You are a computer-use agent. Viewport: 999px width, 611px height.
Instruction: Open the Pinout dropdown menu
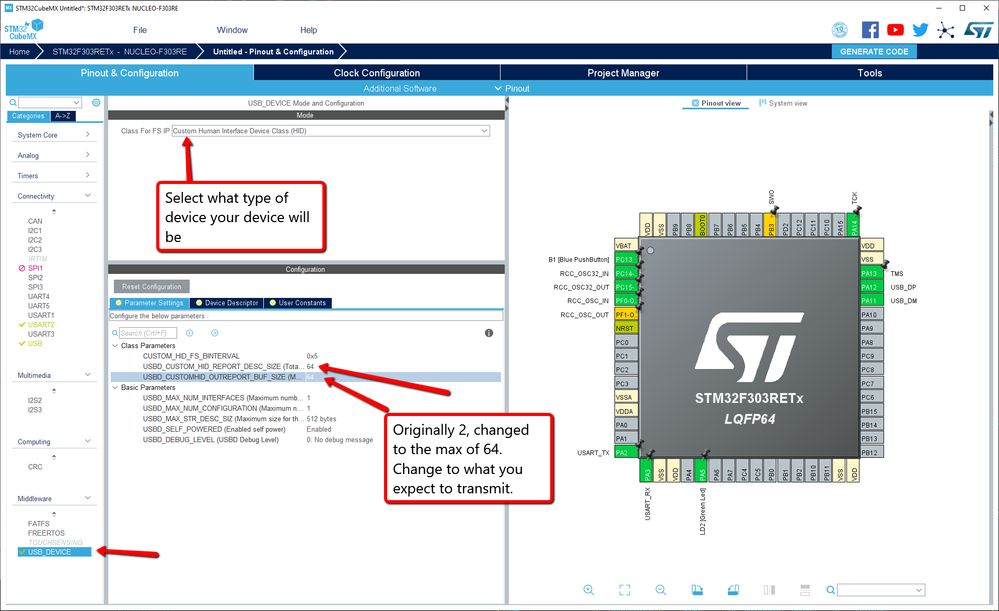(x=512, y=89)
